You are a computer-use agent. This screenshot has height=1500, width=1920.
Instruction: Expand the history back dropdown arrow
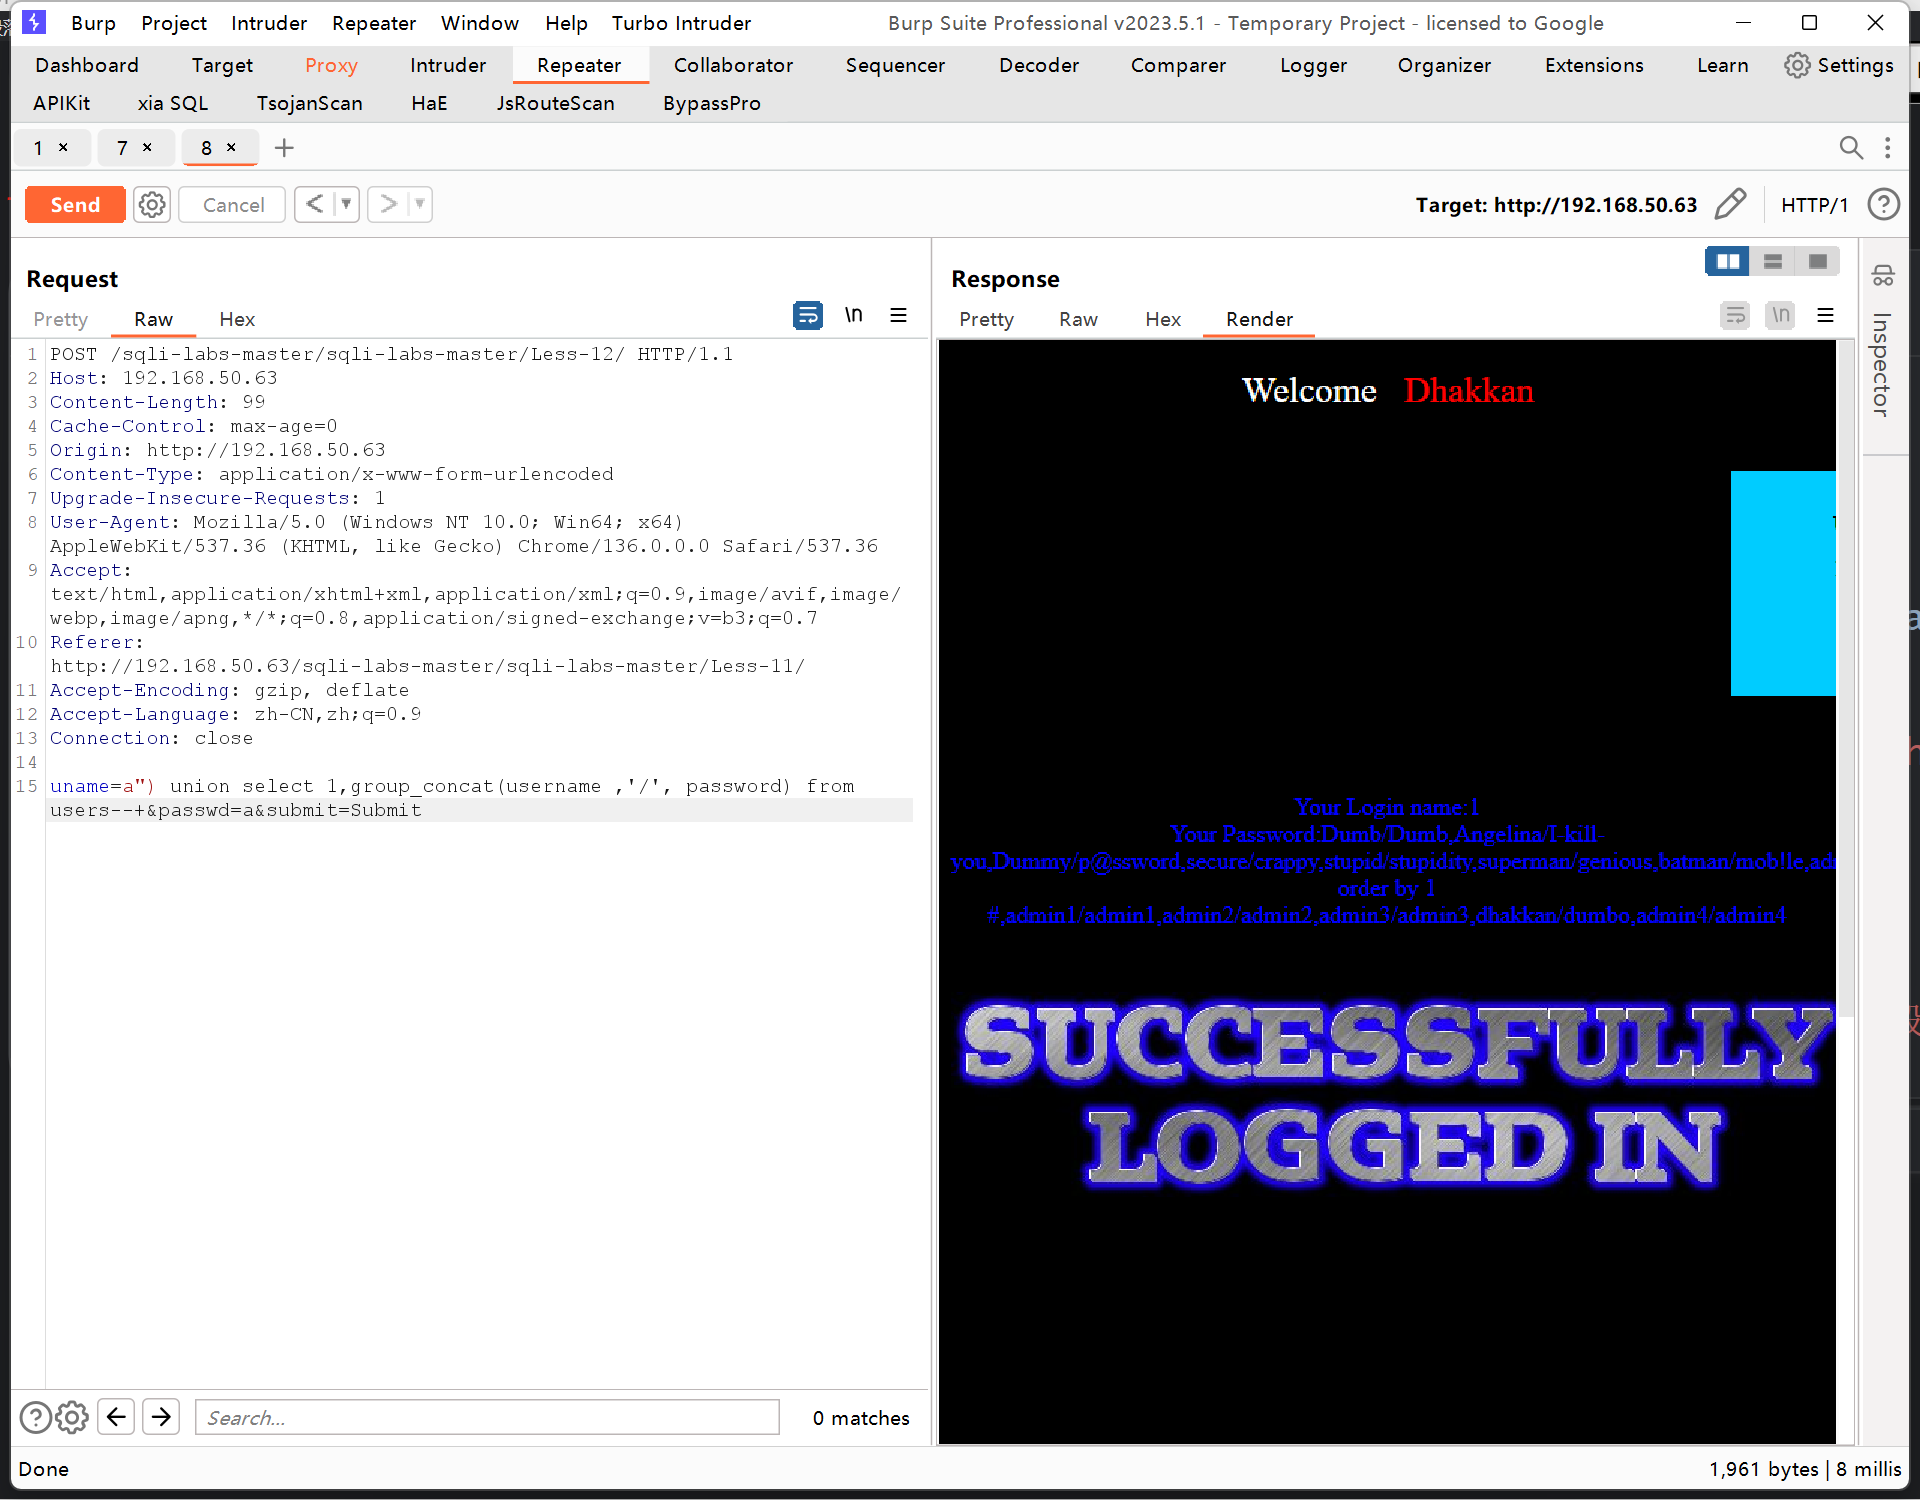pyautogui.click(x=346, y=204)
